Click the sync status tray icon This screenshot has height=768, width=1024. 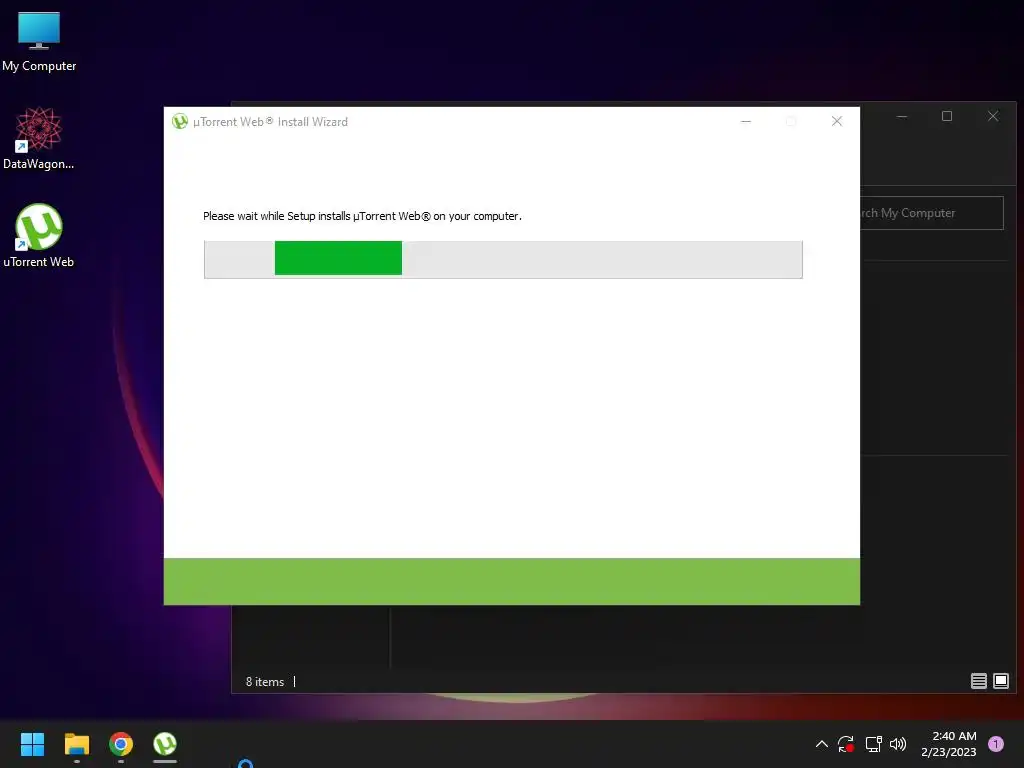(846, 744)
